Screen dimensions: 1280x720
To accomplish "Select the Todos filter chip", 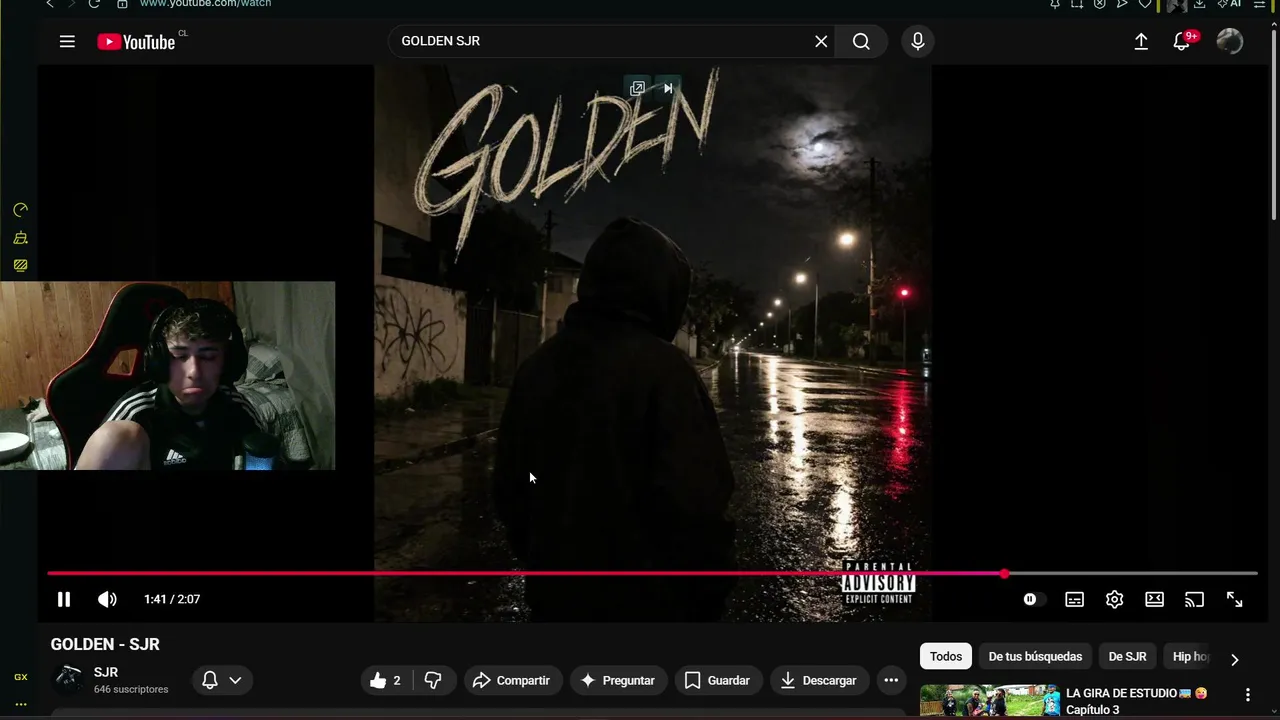I will click(x=945, y=656).
